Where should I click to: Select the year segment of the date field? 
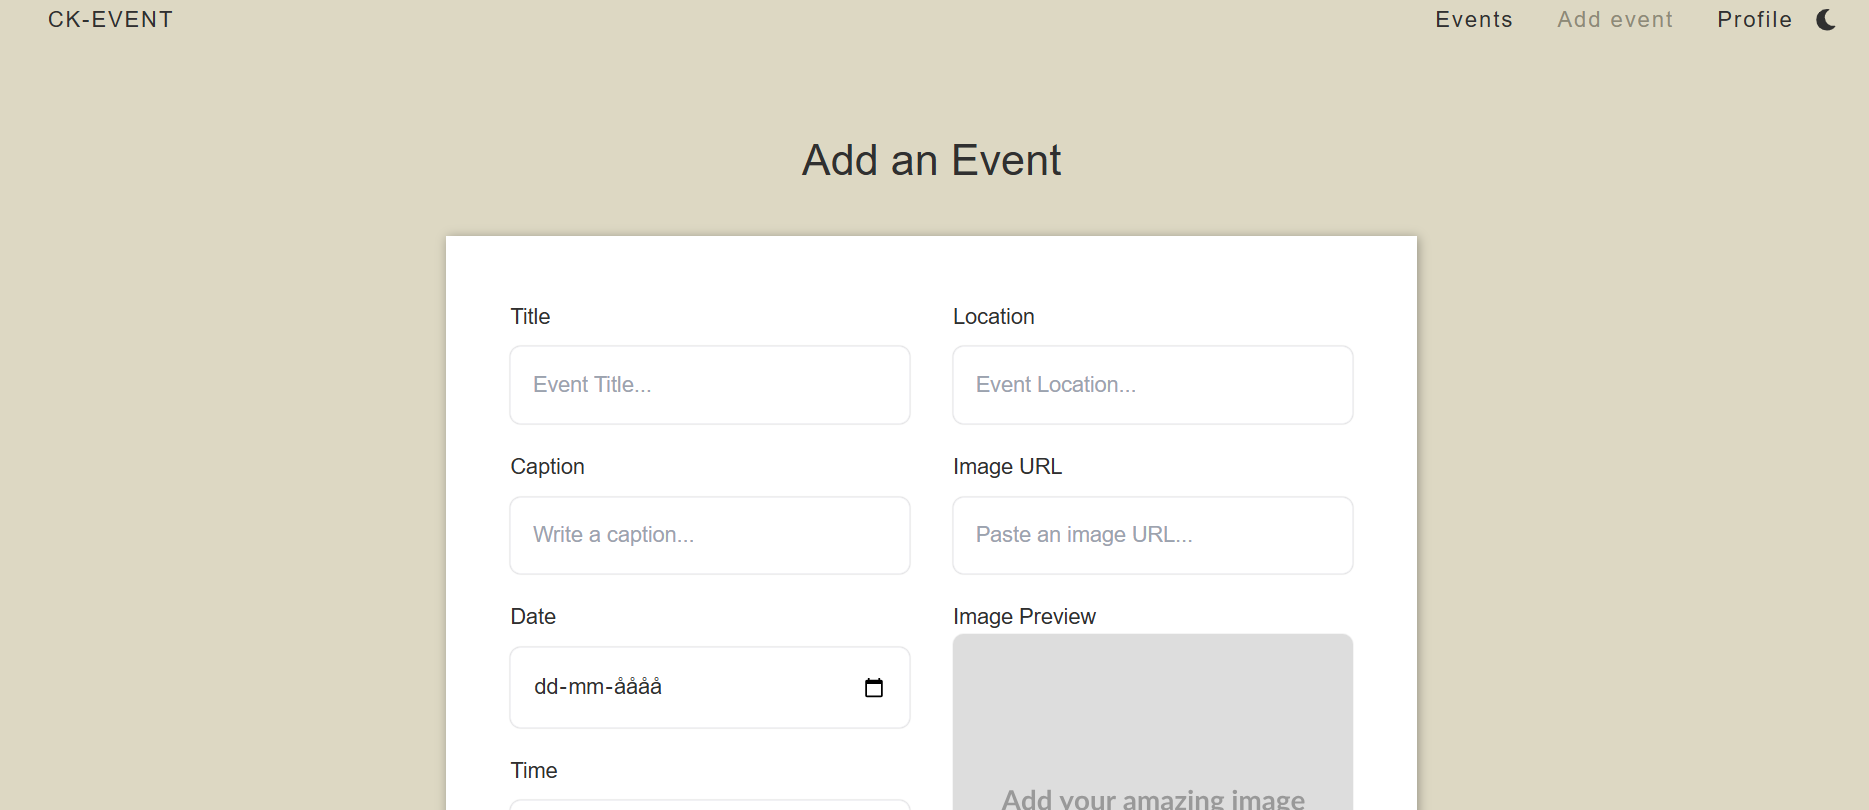click(638, 687)
